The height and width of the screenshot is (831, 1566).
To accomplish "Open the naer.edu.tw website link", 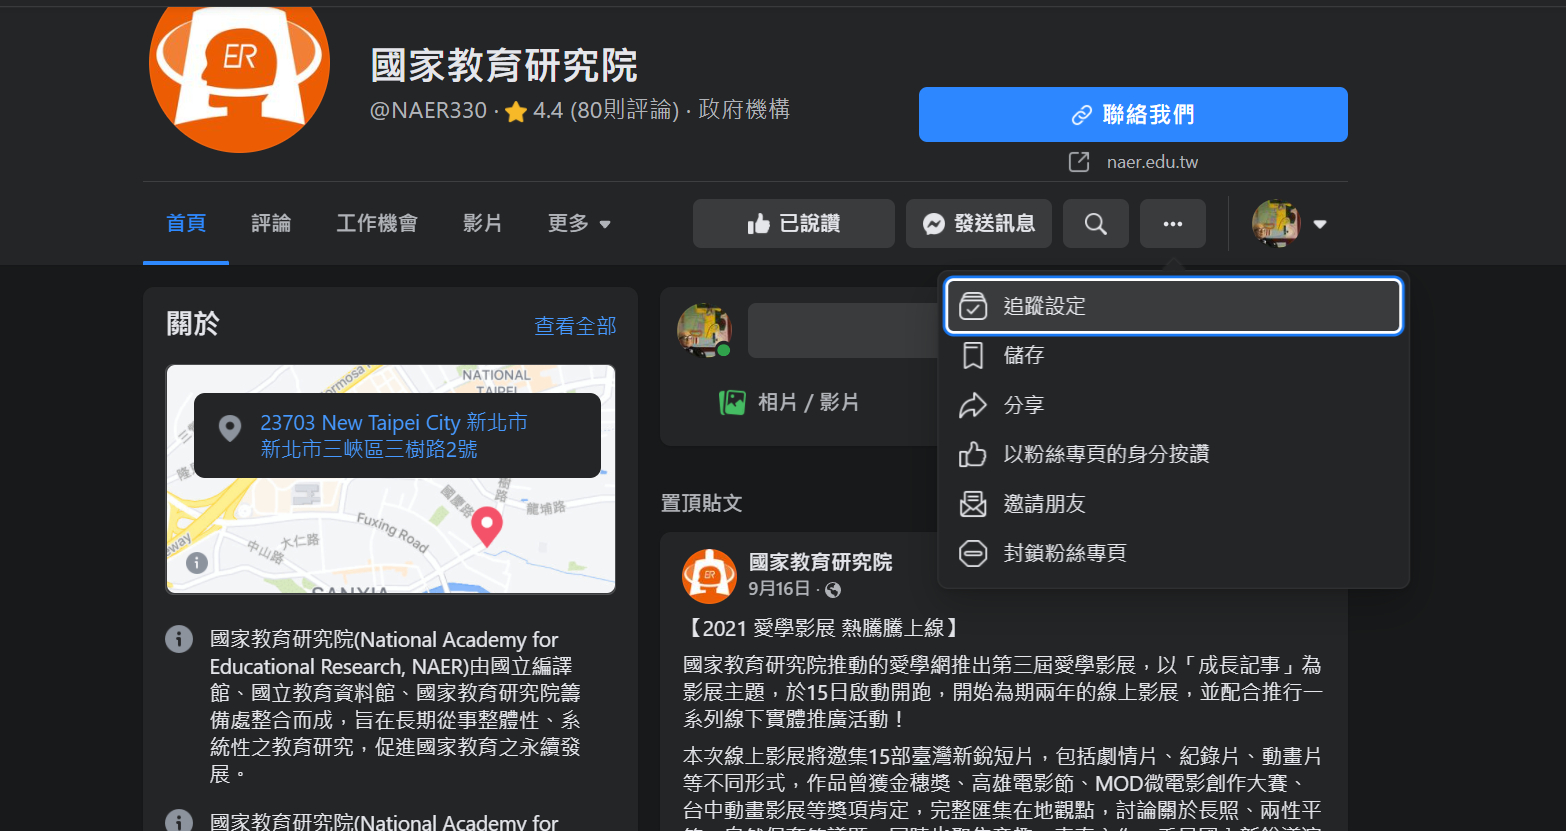I will pos(1152,162).
